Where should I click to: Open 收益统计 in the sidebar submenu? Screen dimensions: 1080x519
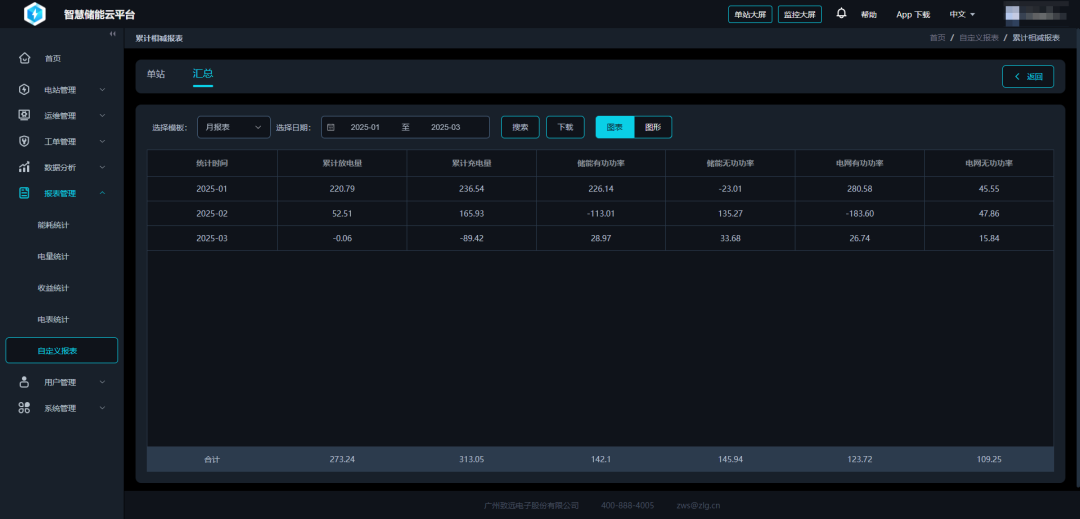tap(53, 288)
